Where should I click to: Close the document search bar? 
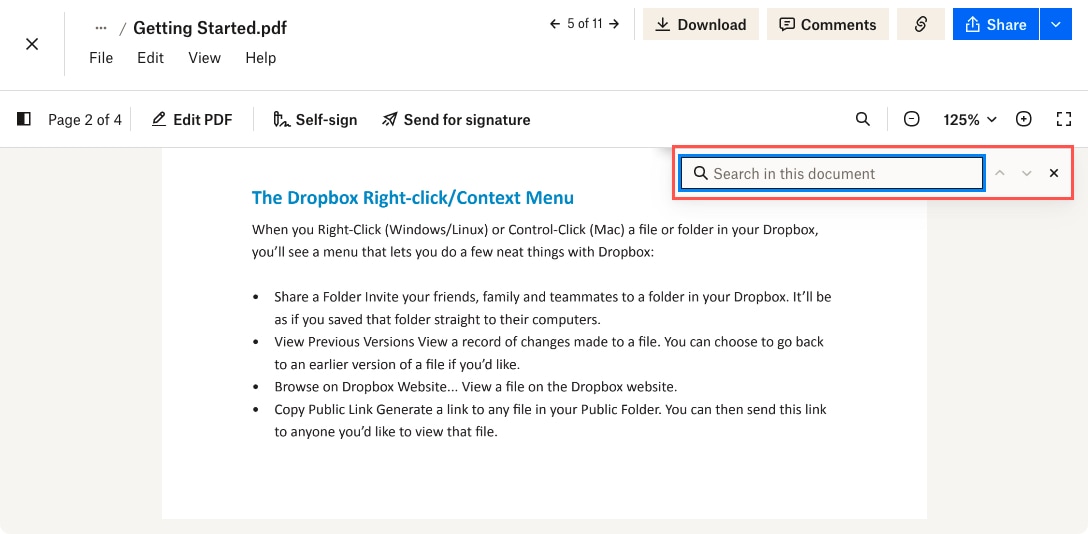click(x=1054, y=173)
